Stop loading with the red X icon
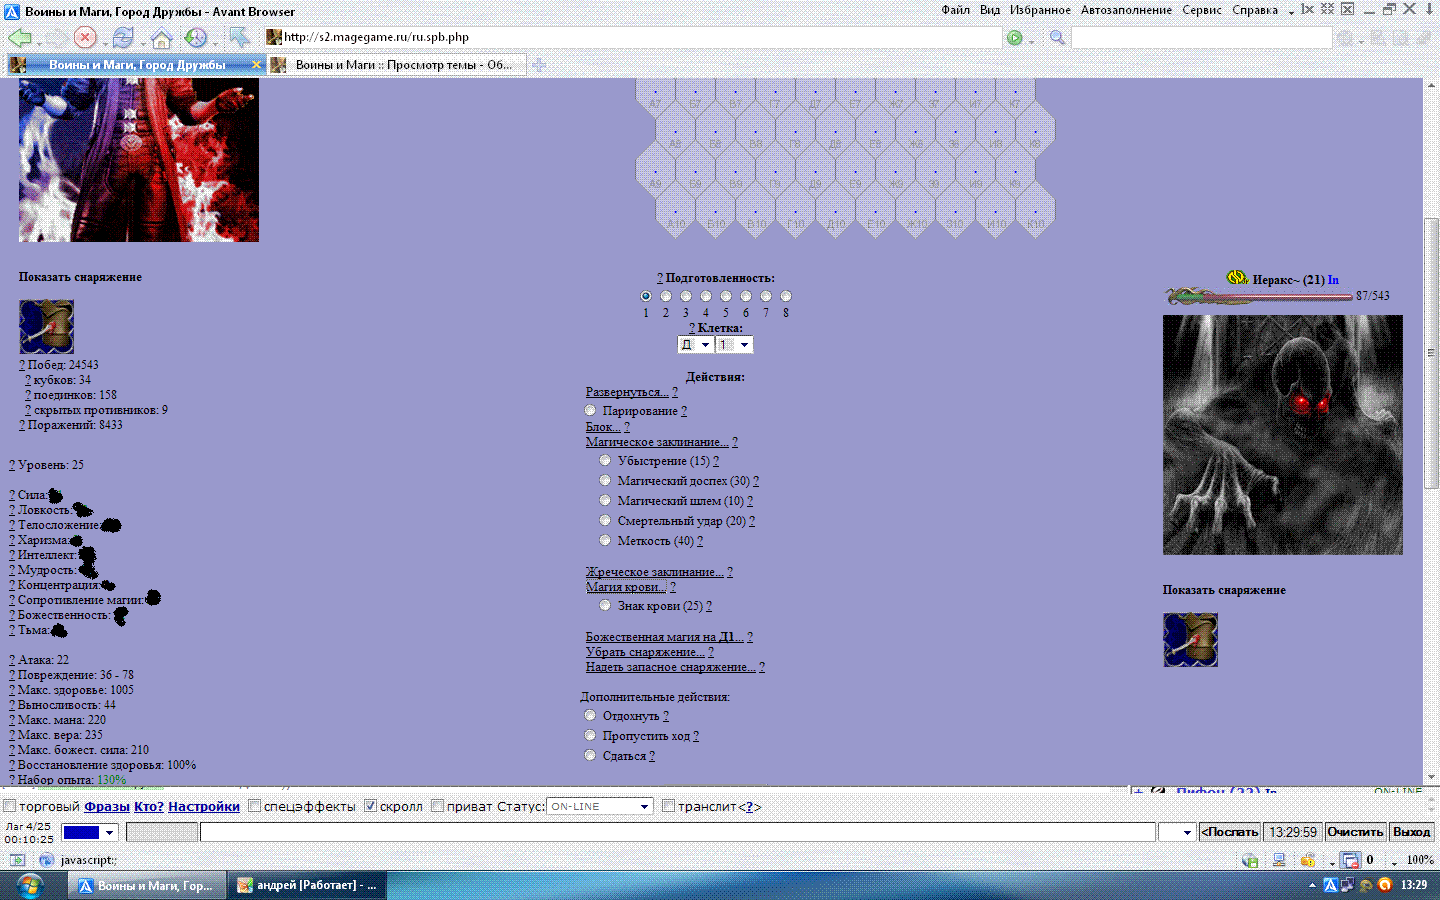The width and height of the screenshot is (1440, 900). pyautogui.click(x=85, y=38)
